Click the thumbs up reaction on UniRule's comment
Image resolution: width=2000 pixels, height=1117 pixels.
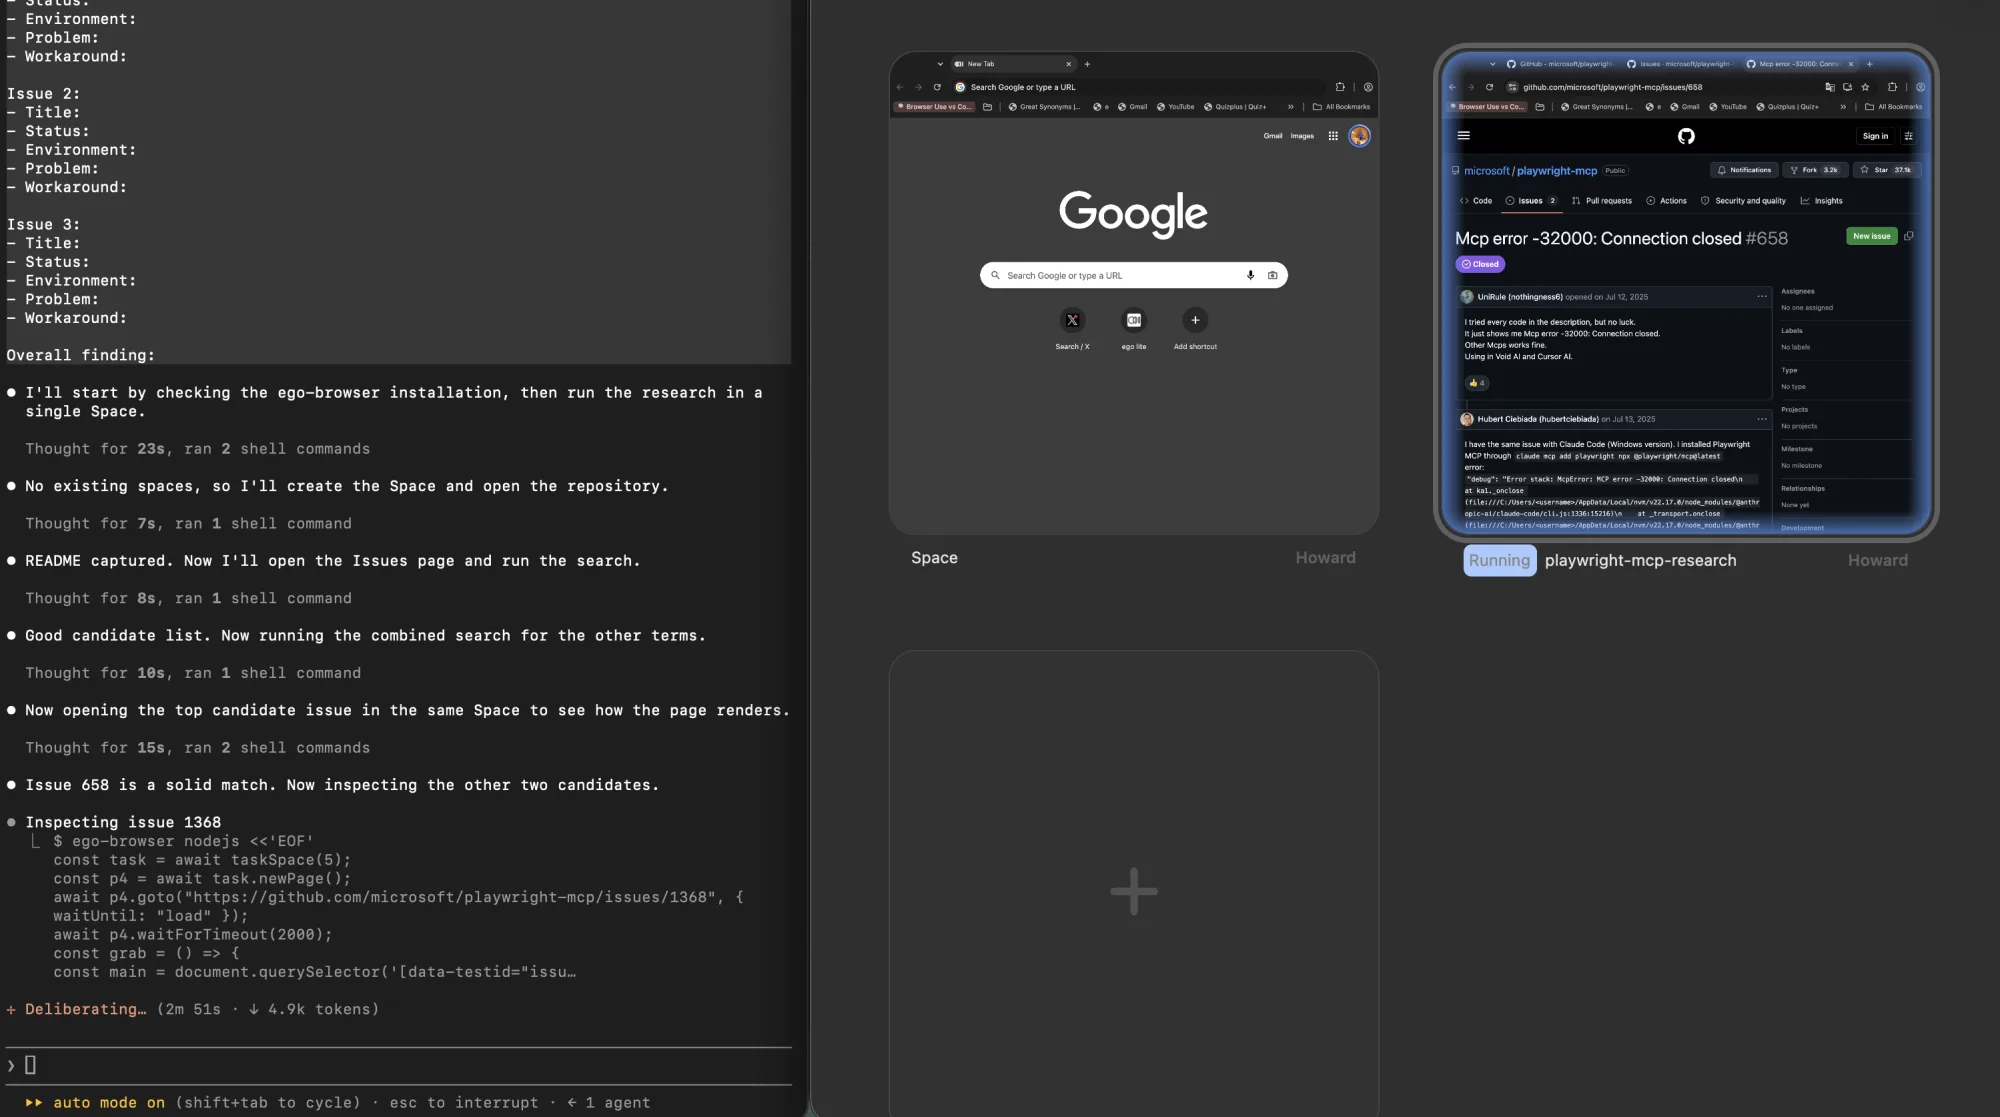pyautogui.click(x=1476, y=383)
